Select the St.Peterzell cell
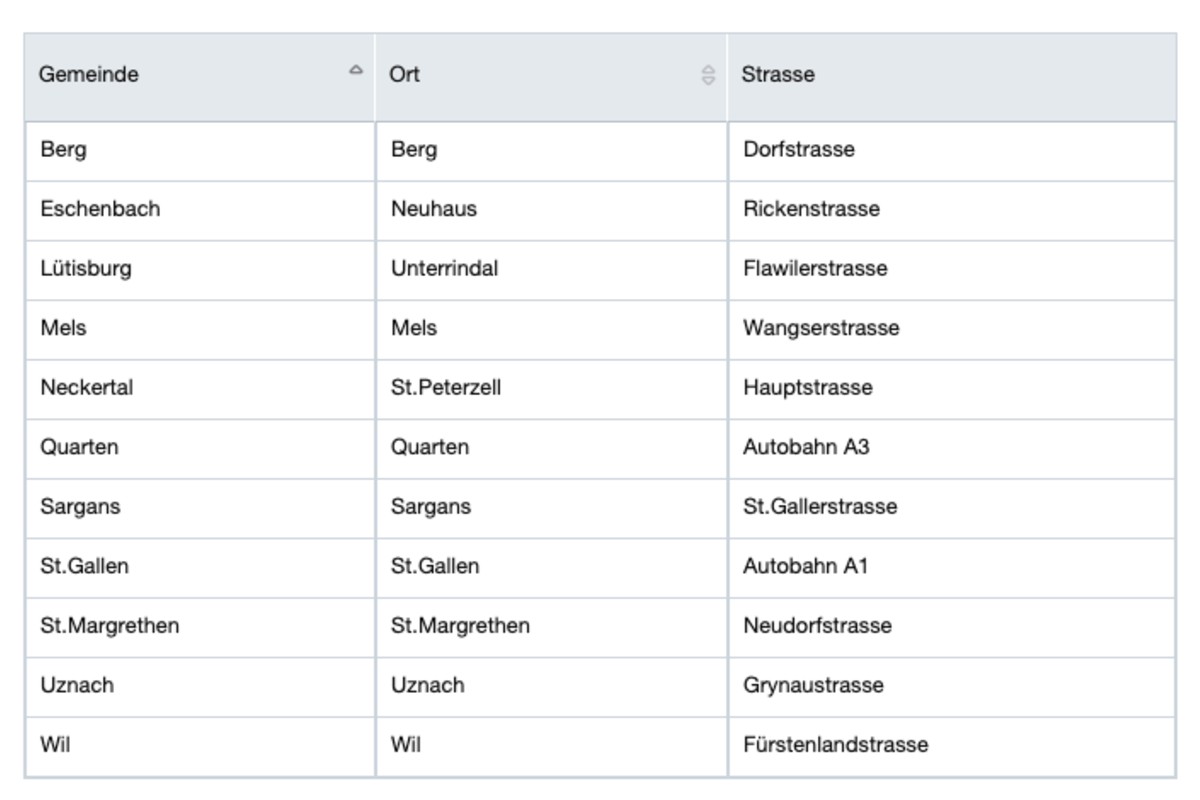The width and height of the screenshot is (1200, 800). pos(445,388)
